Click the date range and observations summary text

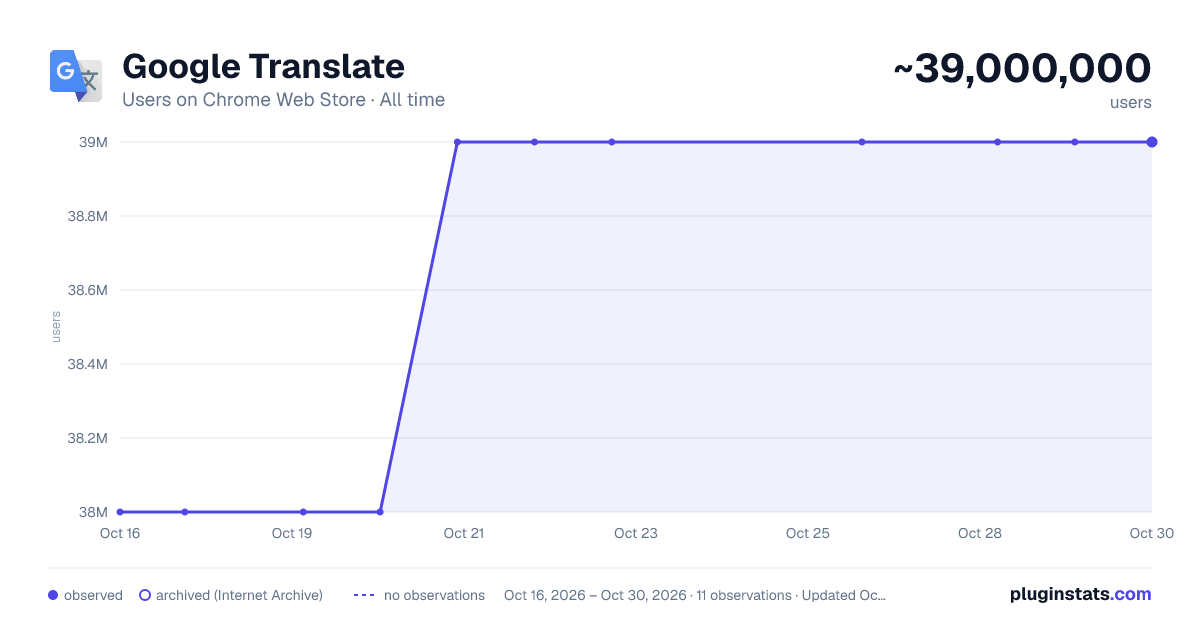(695, 595)
